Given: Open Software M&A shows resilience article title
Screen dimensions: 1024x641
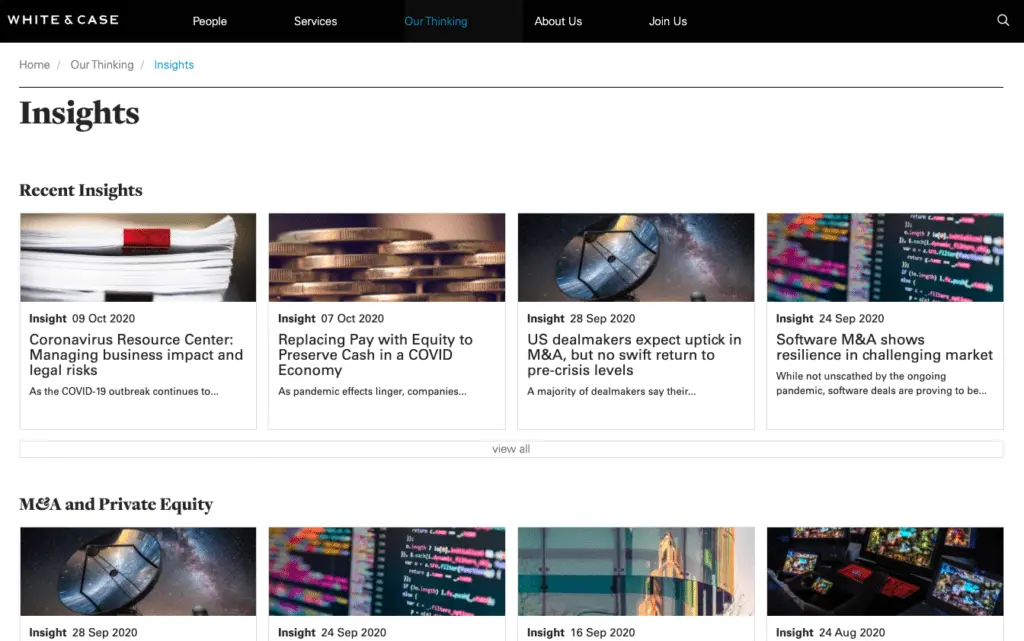Looking at the screenshot, I should click(x=884, y=347).
